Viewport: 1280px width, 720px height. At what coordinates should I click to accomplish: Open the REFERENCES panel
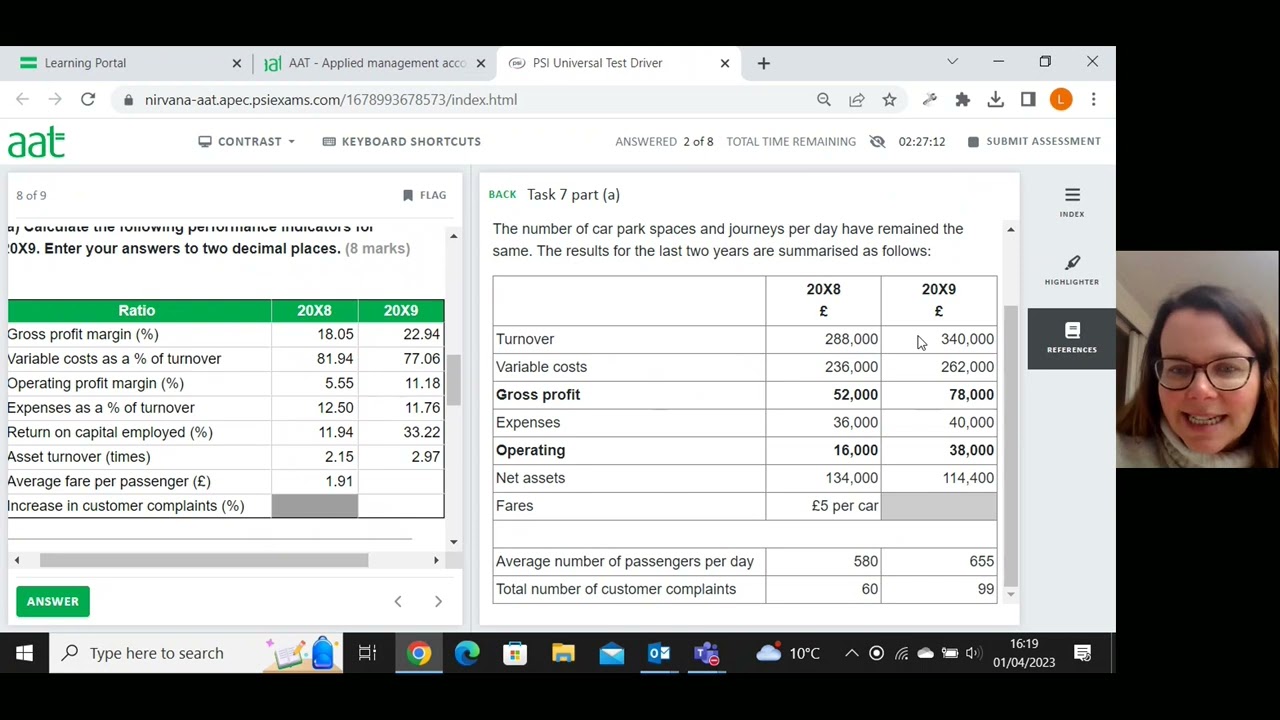1072,338
